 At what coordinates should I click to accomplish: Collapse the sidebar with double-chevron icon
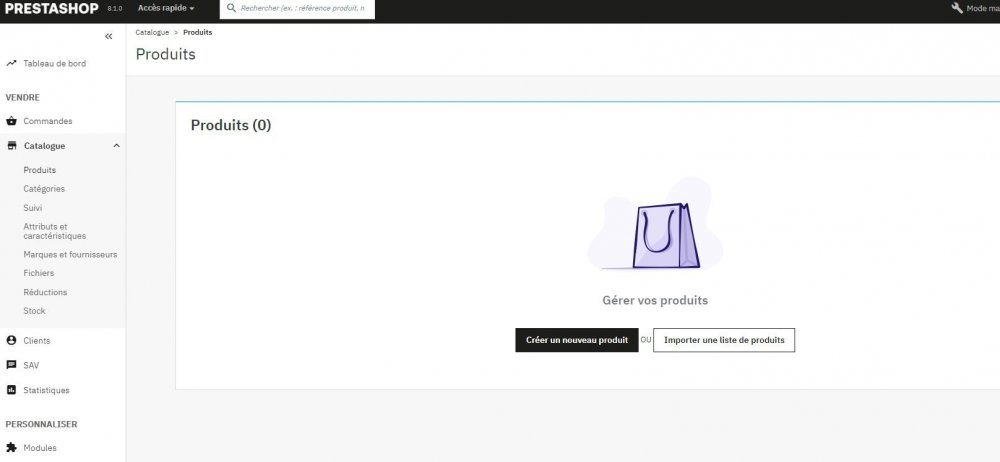pyautogui.click(x=108, y=36)
